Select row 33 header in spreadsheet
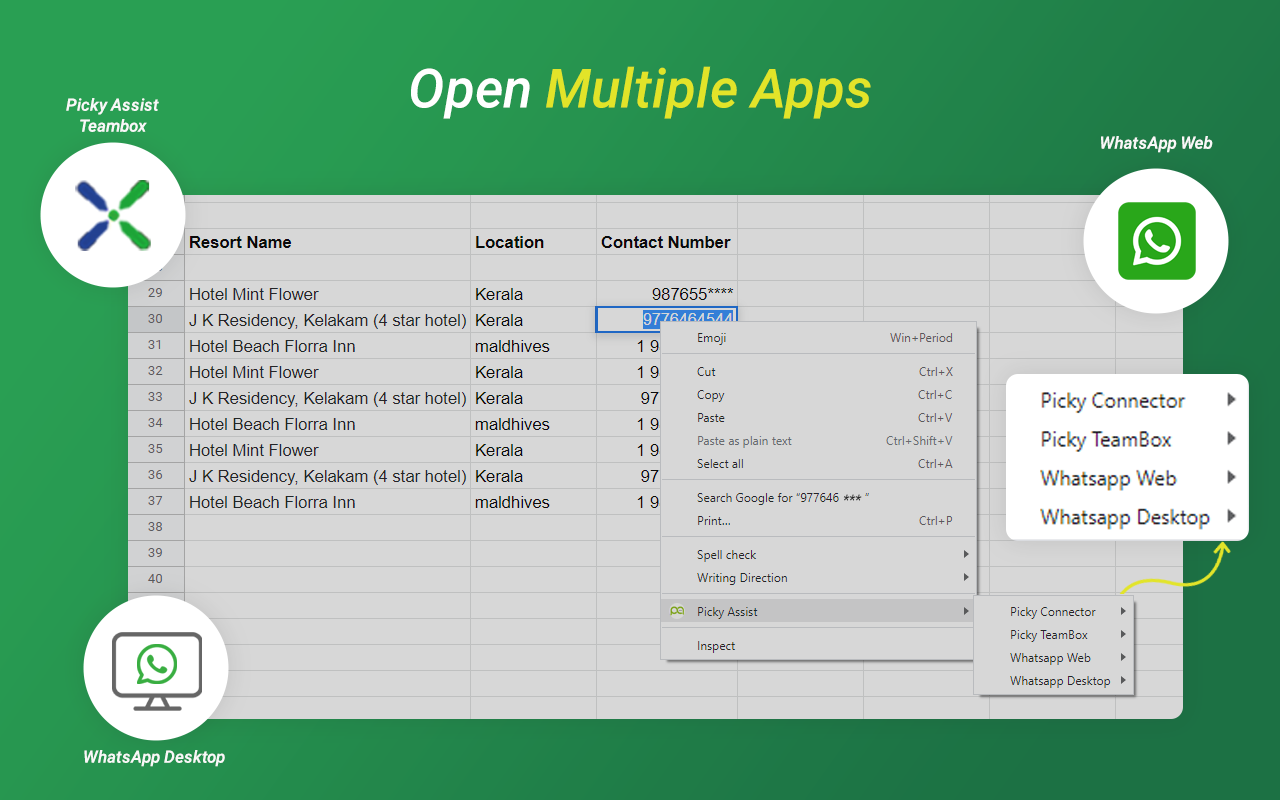The height and width of the screenshot is (800, 1280). coord(156,398)
